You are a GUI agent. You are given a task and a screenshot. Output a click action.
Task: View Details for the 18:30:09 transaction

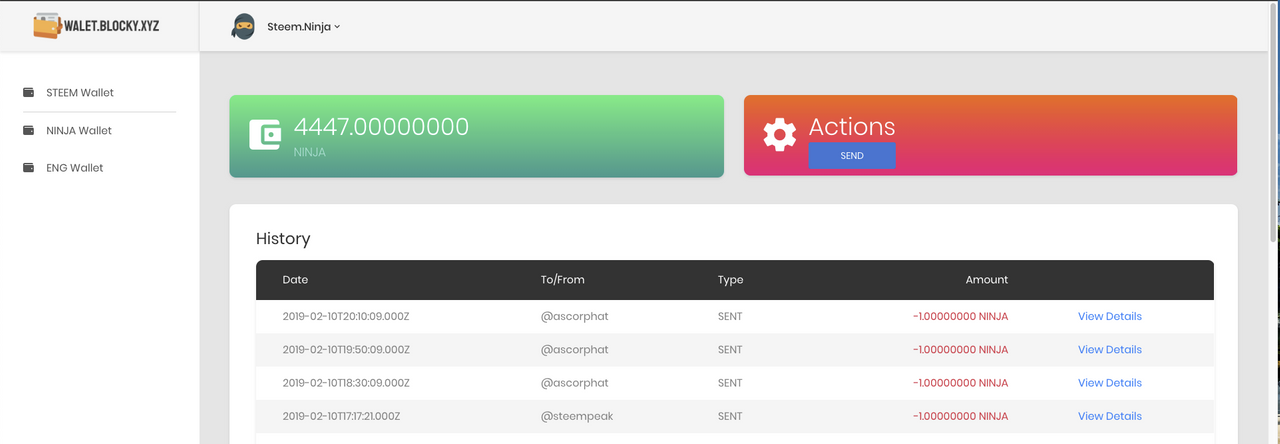1110,383
